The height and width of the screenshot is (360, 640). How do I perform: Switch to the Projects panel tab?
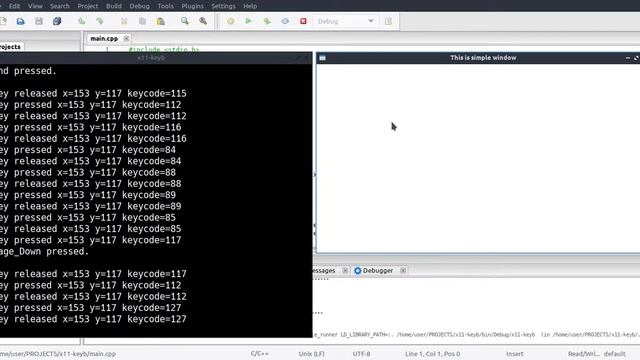point(10,47)
